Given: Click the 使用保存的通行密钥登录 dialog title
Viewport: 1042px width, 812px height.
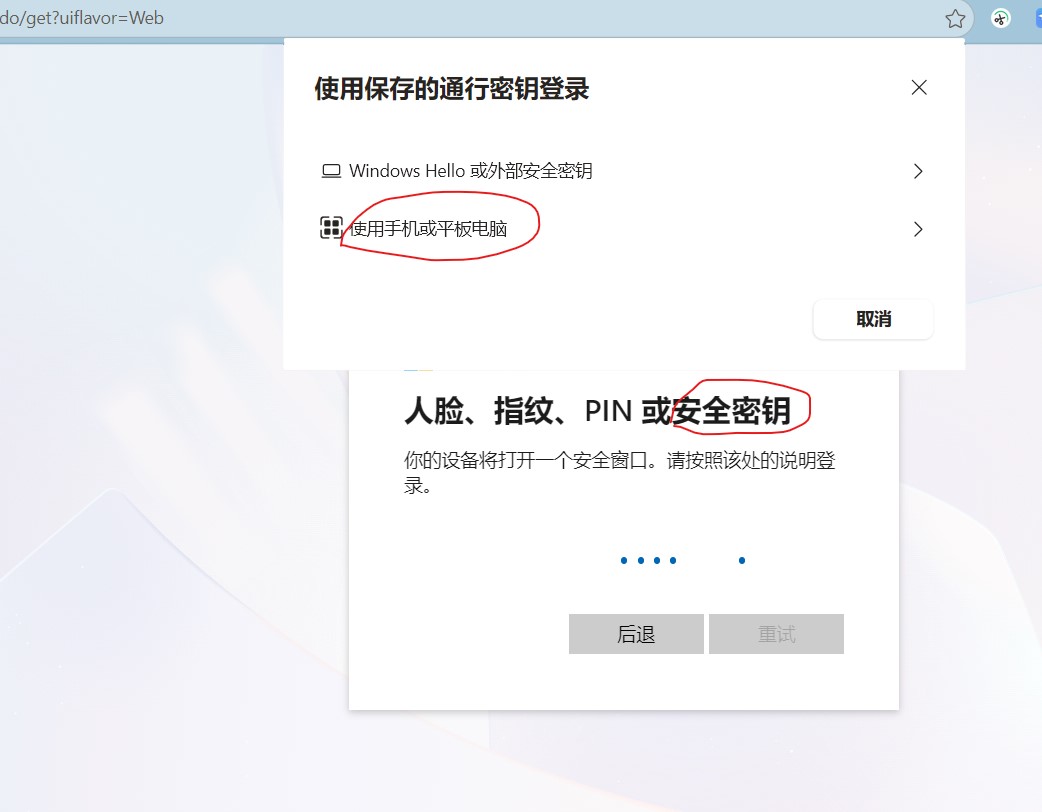Looking at the screenshot, I should [452, 89].
